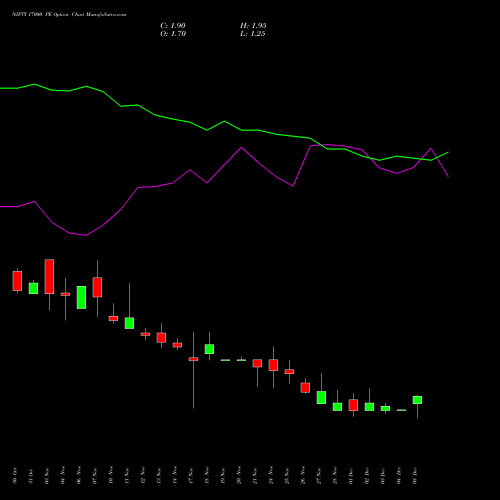
Task: Click the low value "L: 1.25"
Action: pyautogui.click(x=253, y=34)
